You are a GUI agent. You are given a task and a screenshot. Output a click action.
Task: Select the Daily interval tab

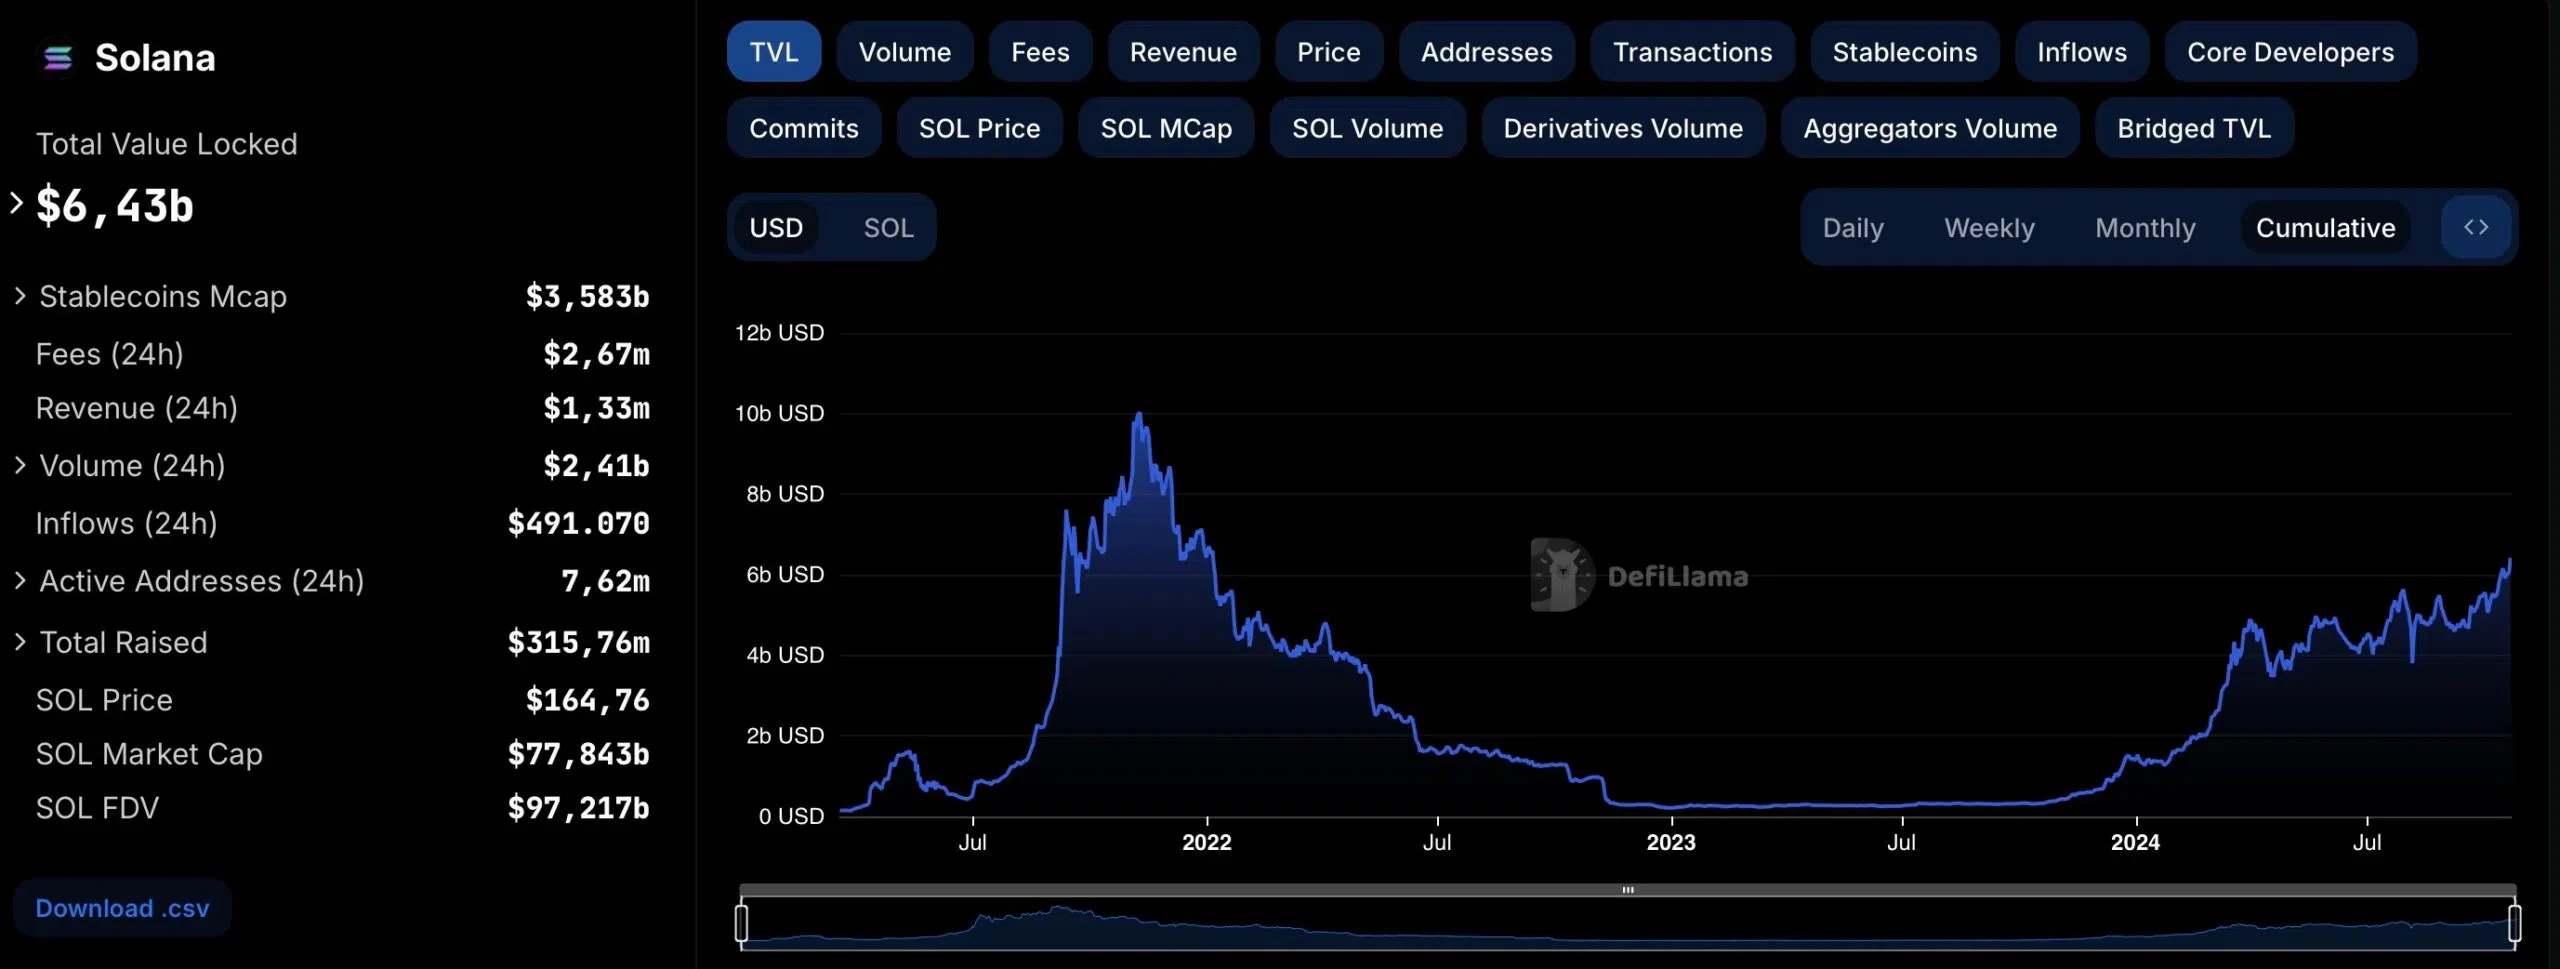[x=1853, y=228]
